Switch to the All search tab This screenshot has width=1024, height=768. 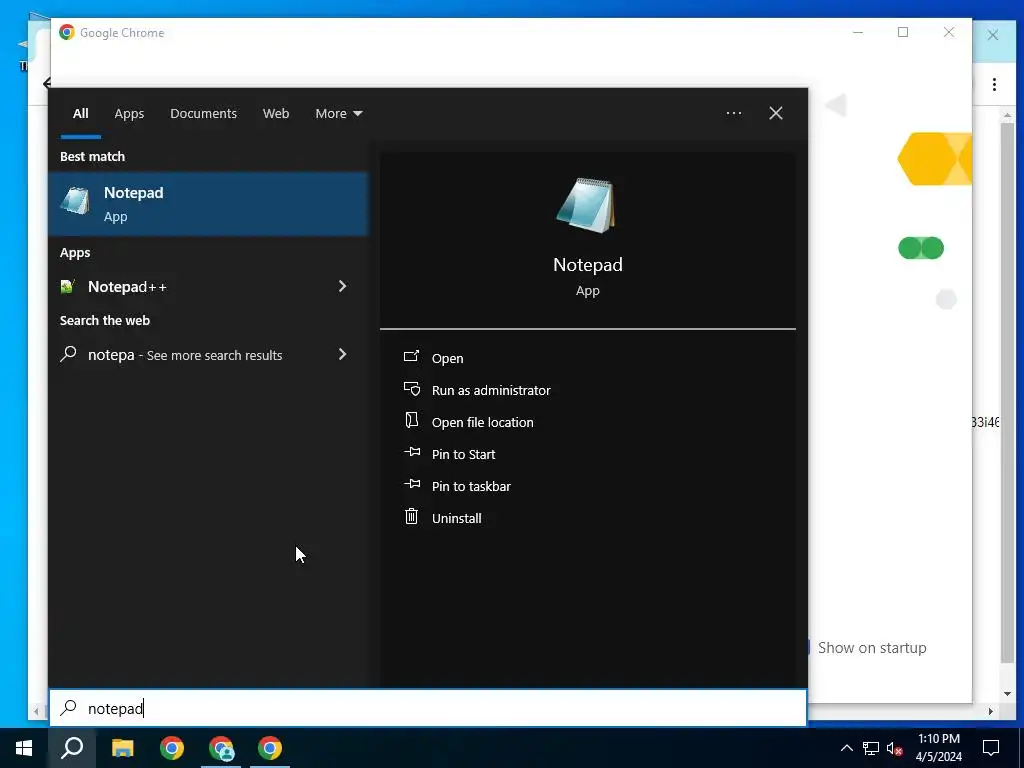[x=80, y=113]
